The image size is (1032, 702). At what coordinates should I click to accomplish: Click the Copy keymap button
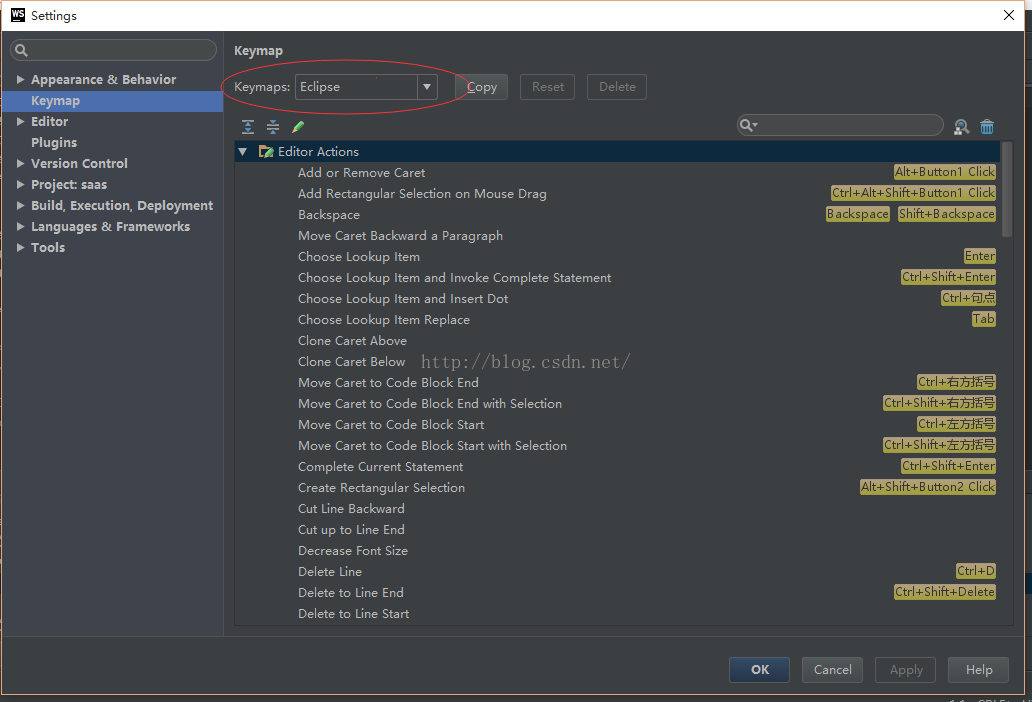click(481, 87)
